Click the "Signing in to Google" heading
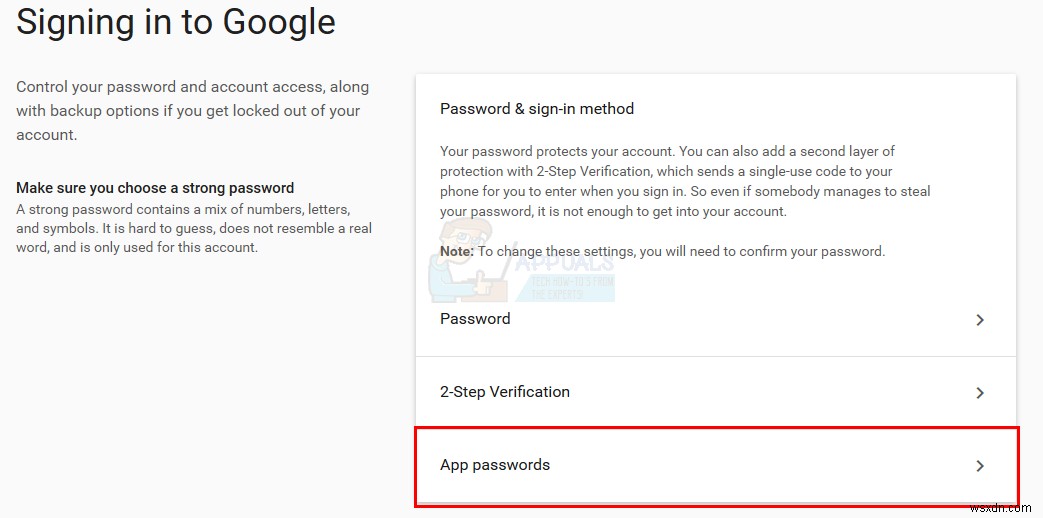 [x=176, y=22]
